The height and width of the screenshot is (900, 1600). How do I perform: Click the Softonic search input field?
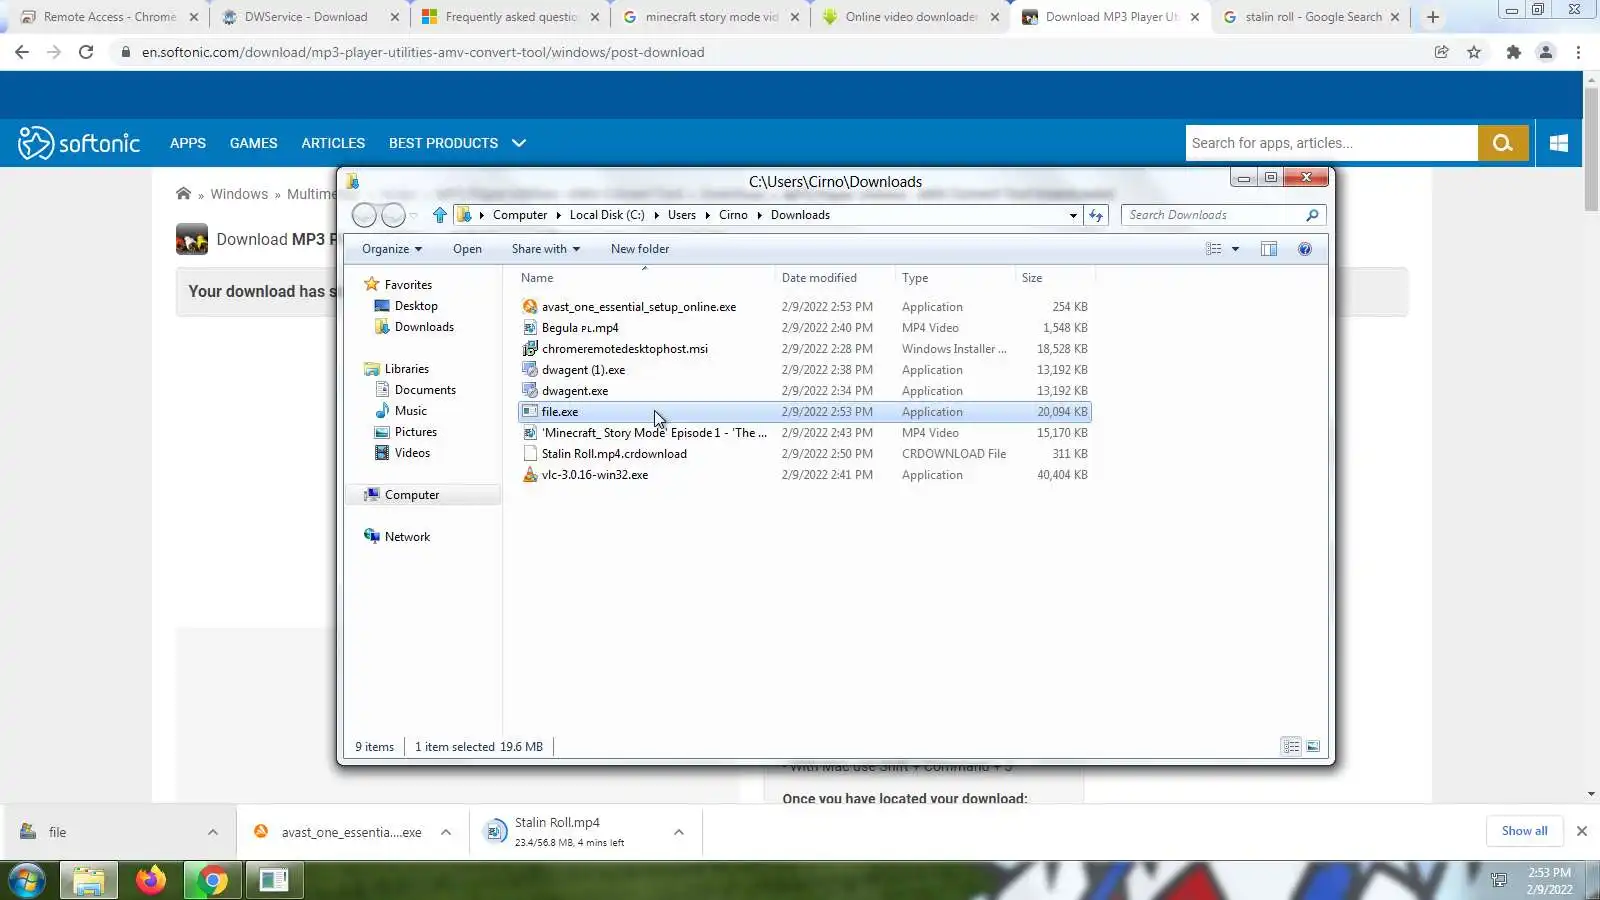1332,143
